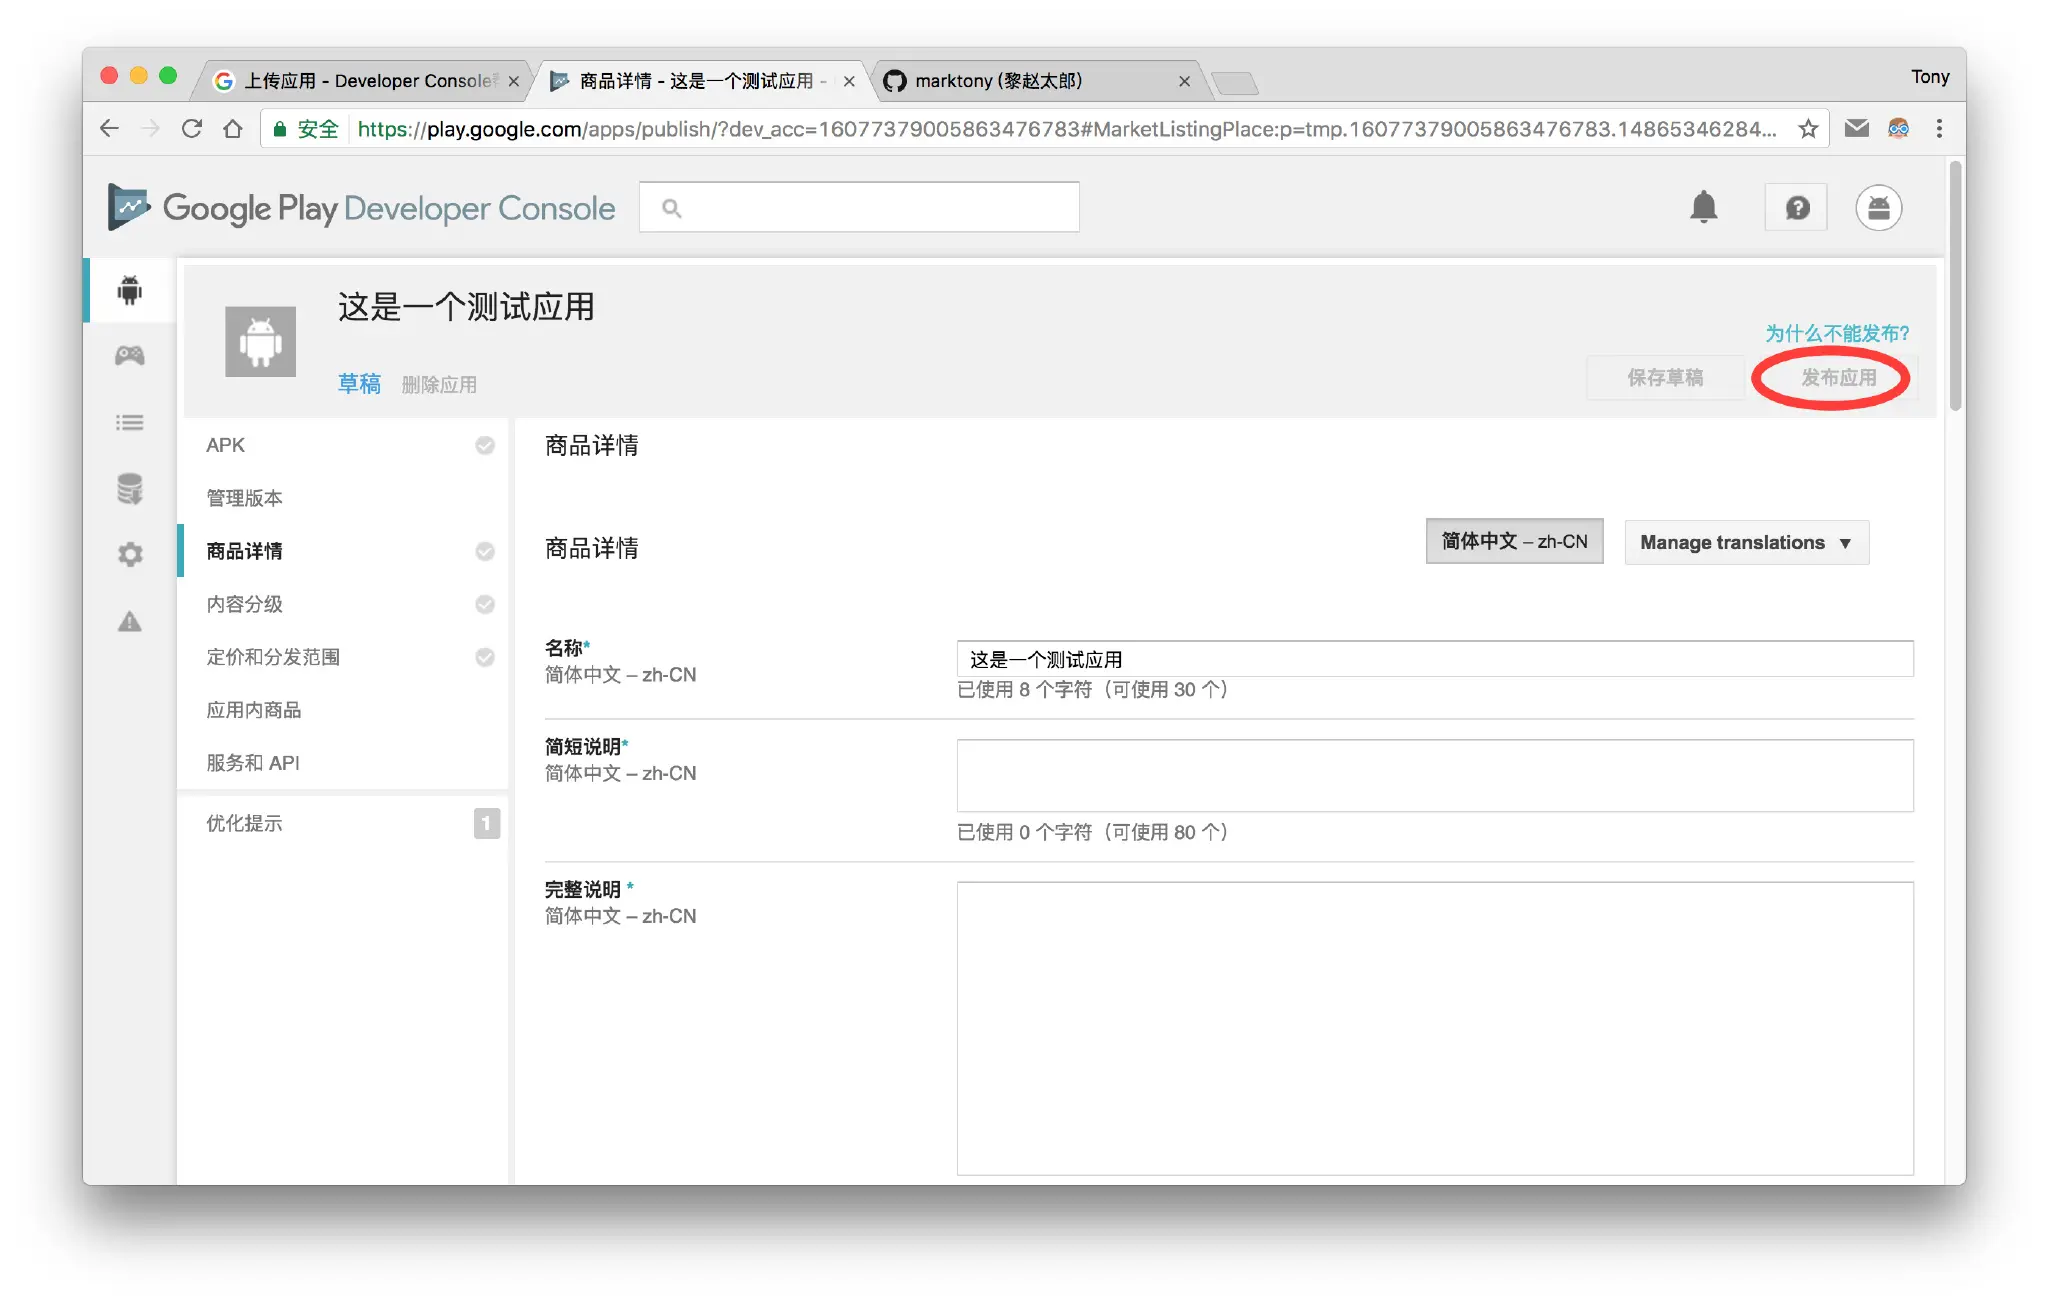Bookmark this page with the star icon
Screen dimensions: 2048x1302
(x=1808, y=129)
